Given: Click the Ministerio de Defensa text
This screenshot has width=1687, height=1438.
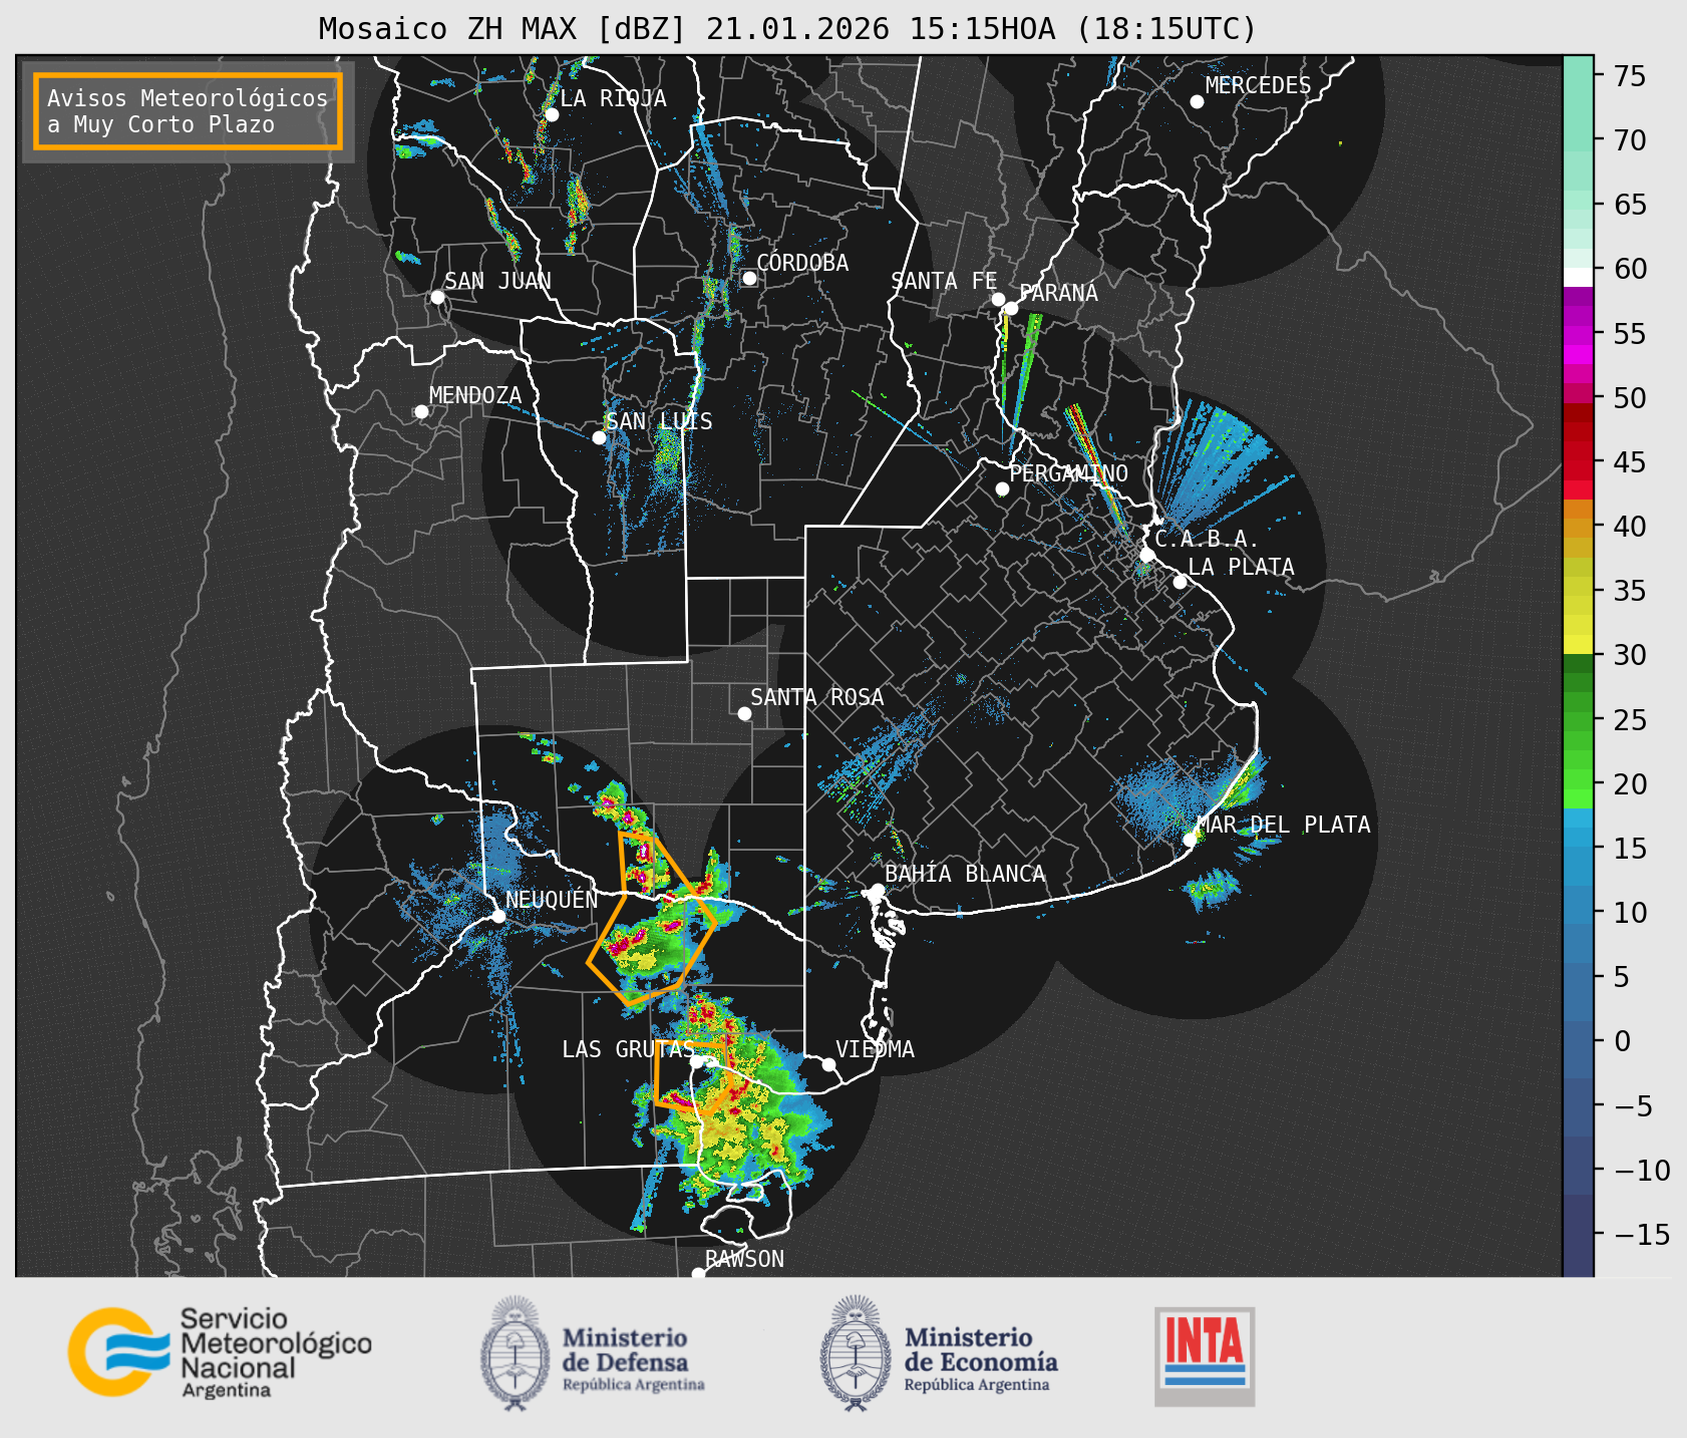Looking at the screenshot, I should pos(633,1358).
